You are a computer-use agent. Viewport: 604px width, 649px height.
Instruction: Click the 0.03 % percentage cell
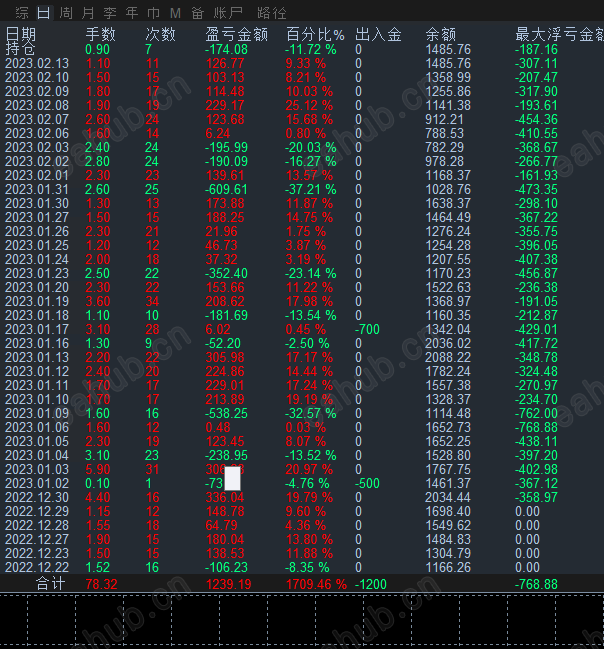pyautogui.click(x=306, y=428)
